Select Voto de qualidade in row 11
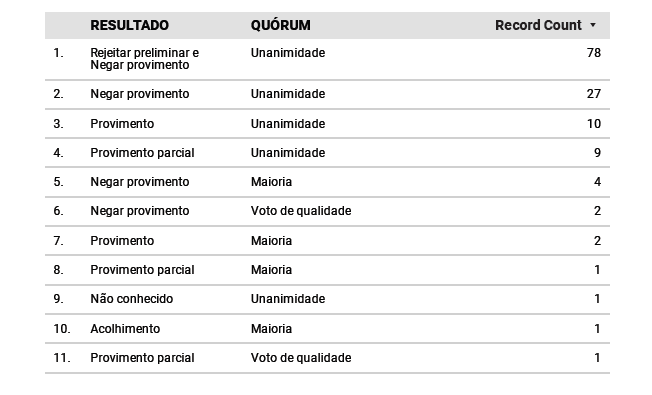The width and height of the screenshot is (652, 395). 301,358
